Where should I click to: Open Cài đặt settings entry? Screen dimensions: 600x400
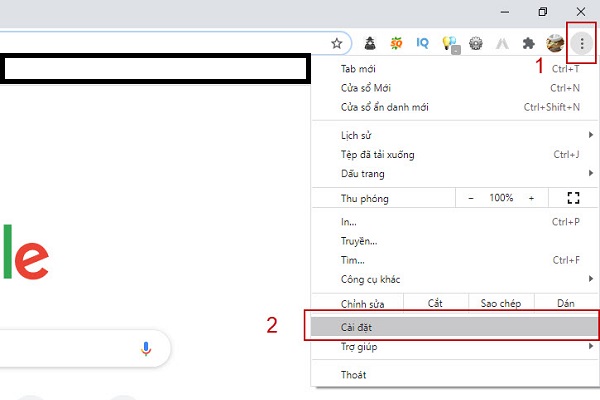coord(454,327)
